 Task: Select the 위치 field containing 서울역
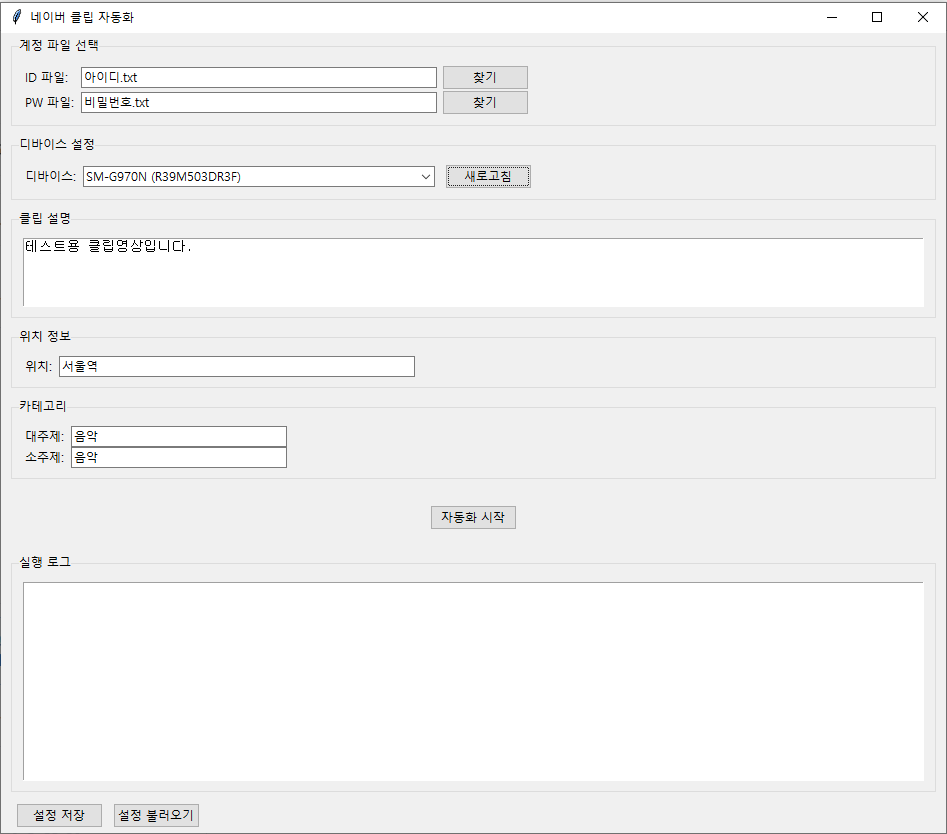236,367
